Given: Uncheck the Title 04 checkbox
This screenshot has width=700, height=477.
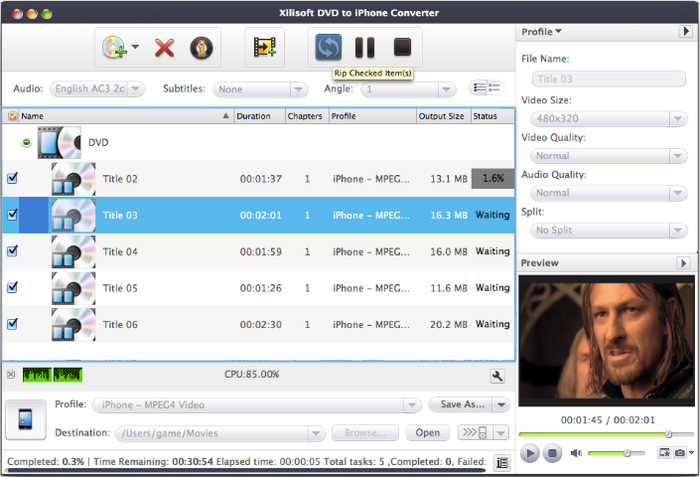Looking at the screenshot, I should click(x=12, y=251).
